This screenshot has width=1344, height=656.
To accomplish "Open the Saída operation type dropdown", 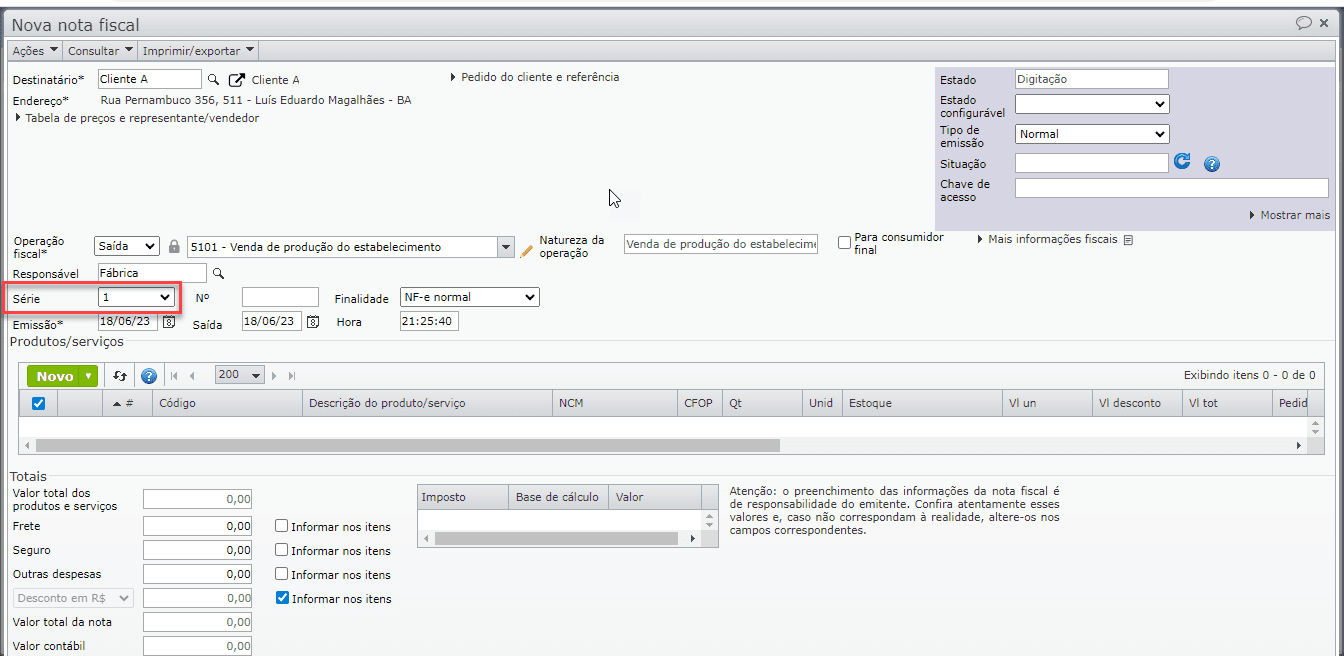I will (x=127, y=246).
